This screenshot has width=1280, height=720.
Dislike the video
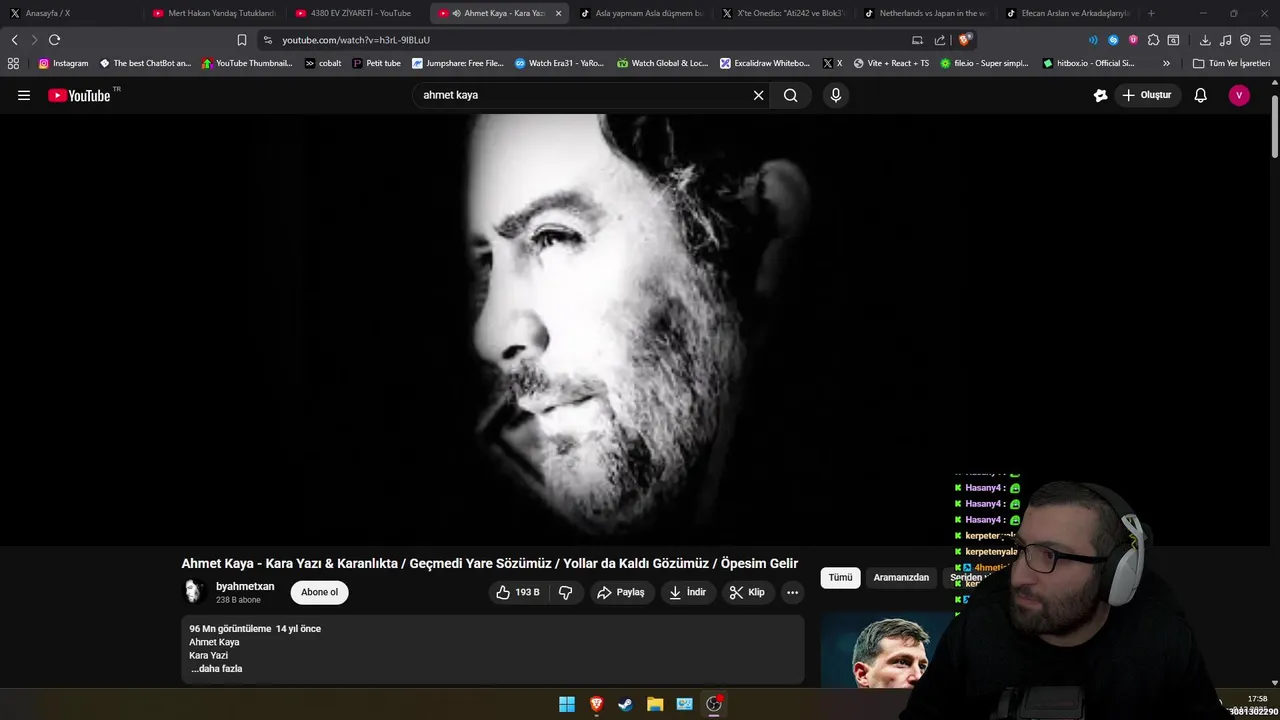[x=565, y=592]
